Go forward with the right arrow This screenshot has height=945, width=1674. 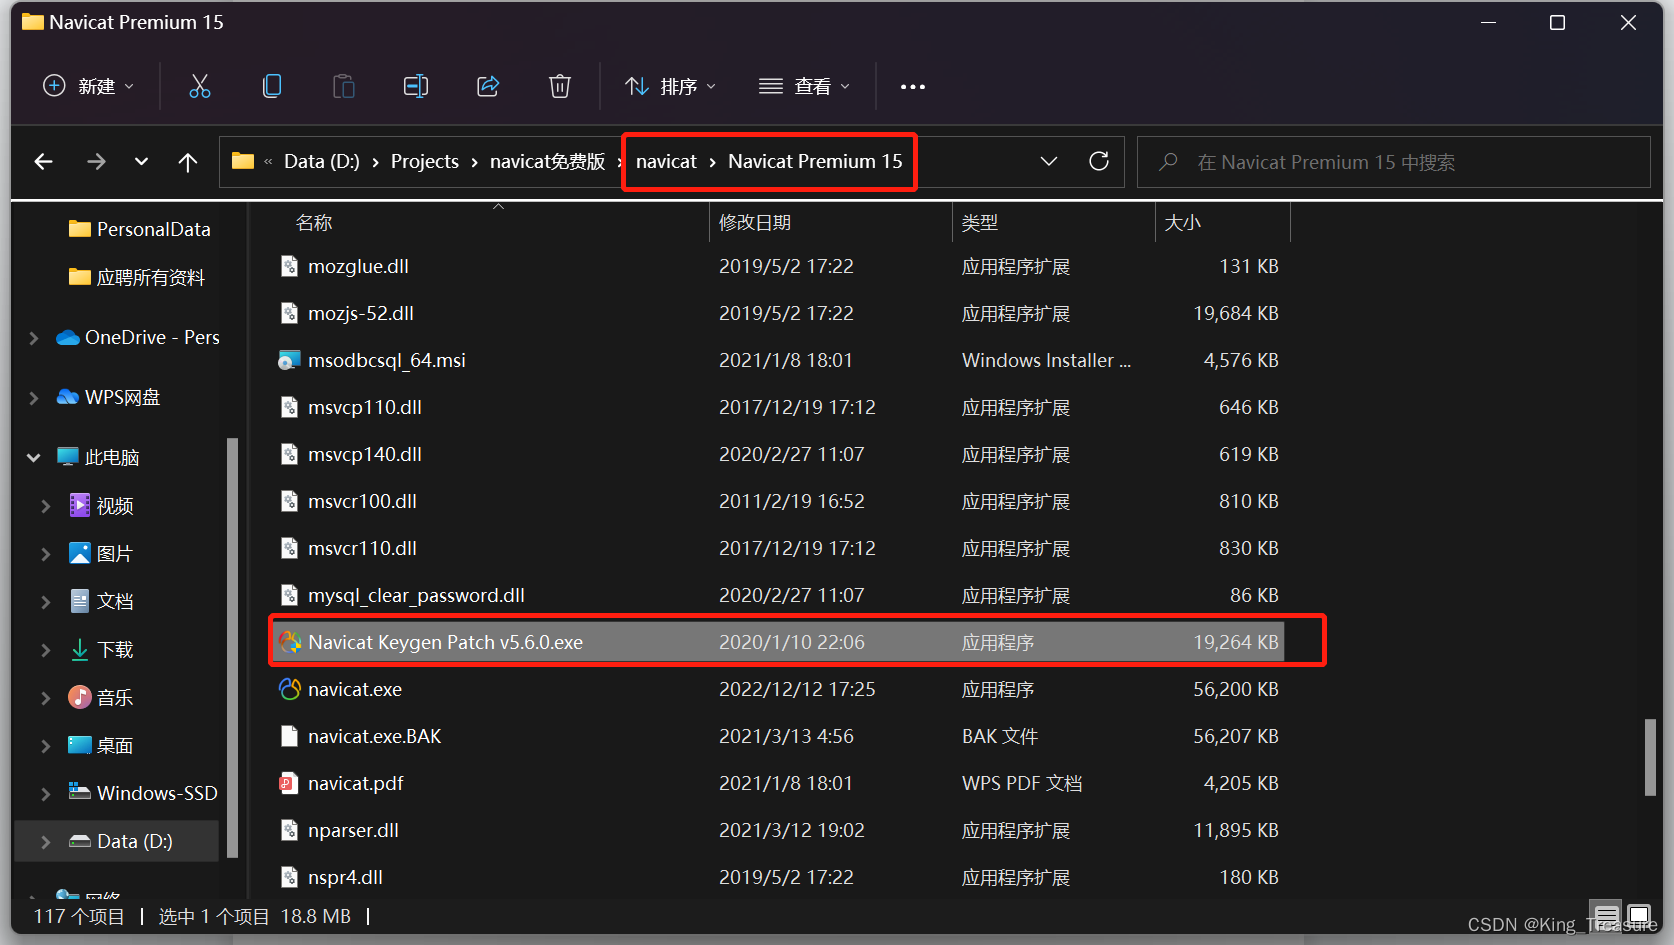click(96, 161)
